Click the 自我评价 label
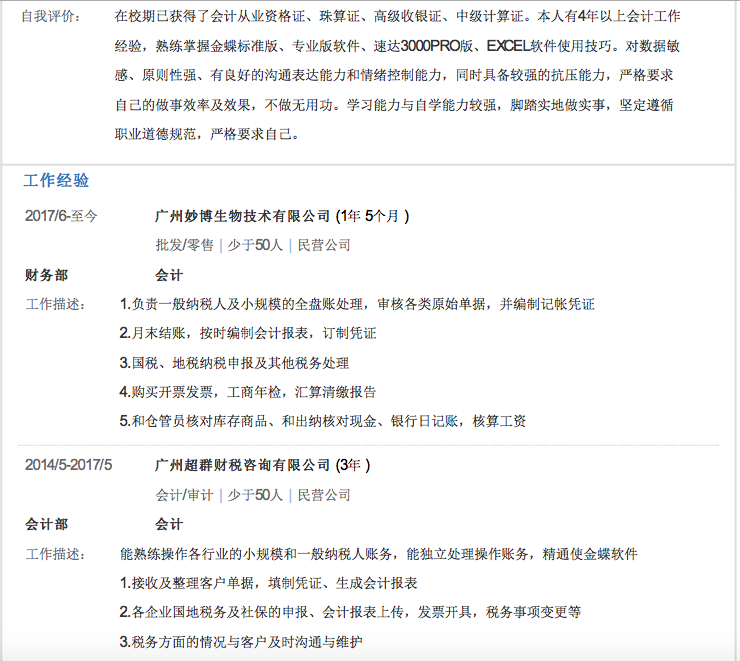740x661 pixels. pos(51,17)
